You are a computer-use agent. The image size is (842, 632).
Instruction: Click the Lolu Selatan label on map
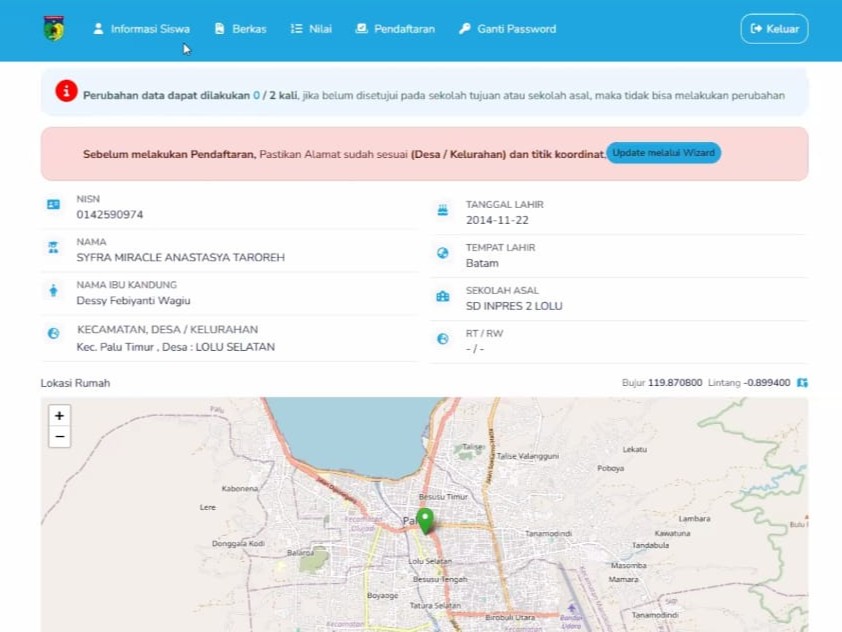click(430, 561)
